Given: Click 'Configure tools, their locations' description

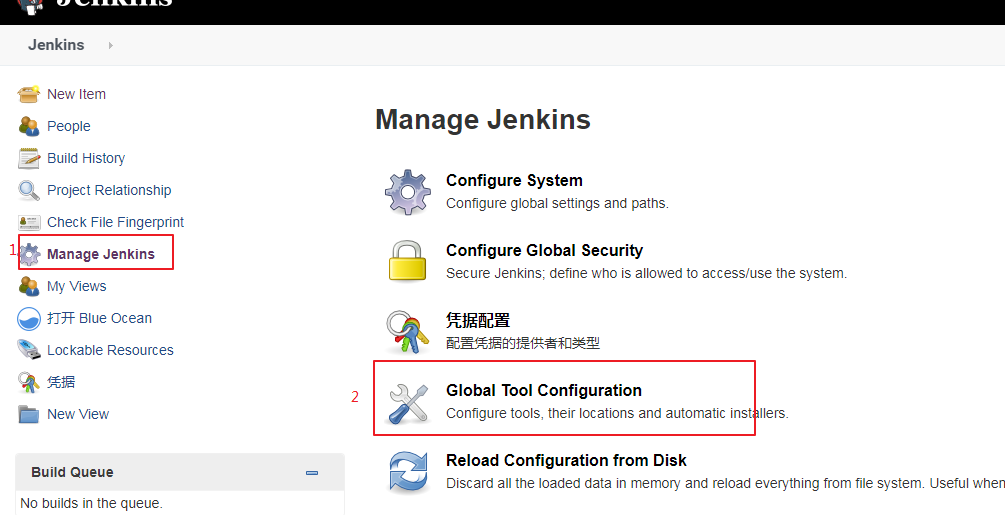Looking at the screenshot, I should tap(617, 413).
